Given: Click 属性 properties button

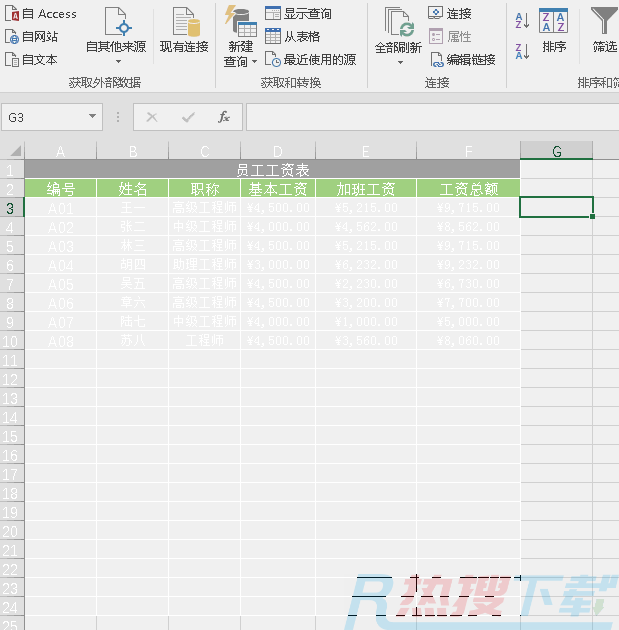Looking at the screenshot, I should [x=450, y=37].
